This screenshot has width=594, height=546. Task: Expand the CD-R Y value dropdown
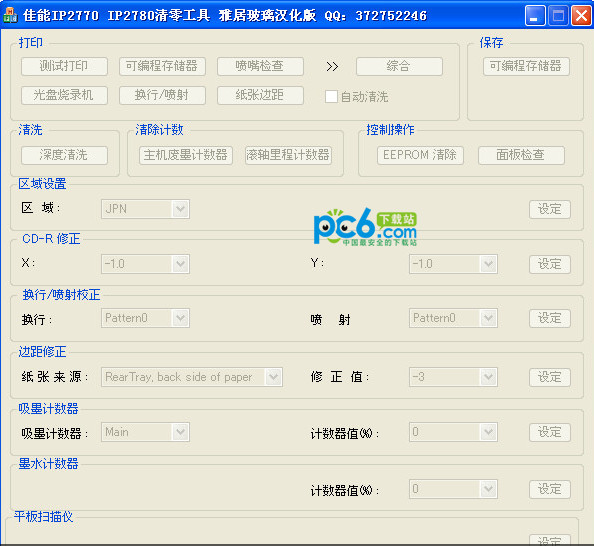(x=453, y=264)
